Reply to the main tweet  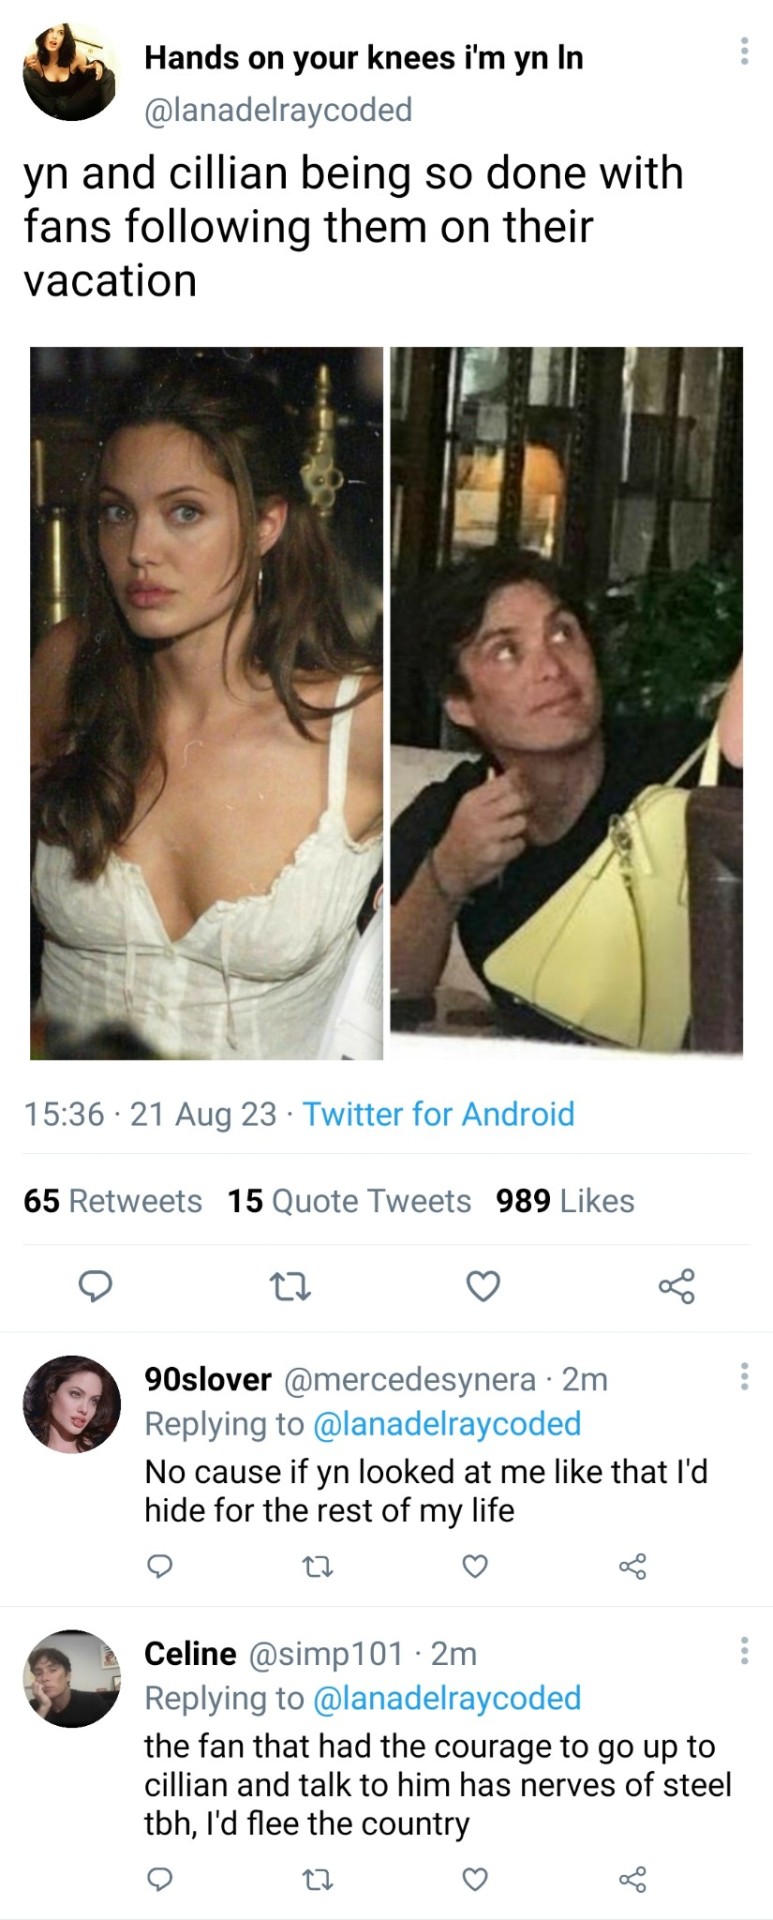tap(95, 1287)
